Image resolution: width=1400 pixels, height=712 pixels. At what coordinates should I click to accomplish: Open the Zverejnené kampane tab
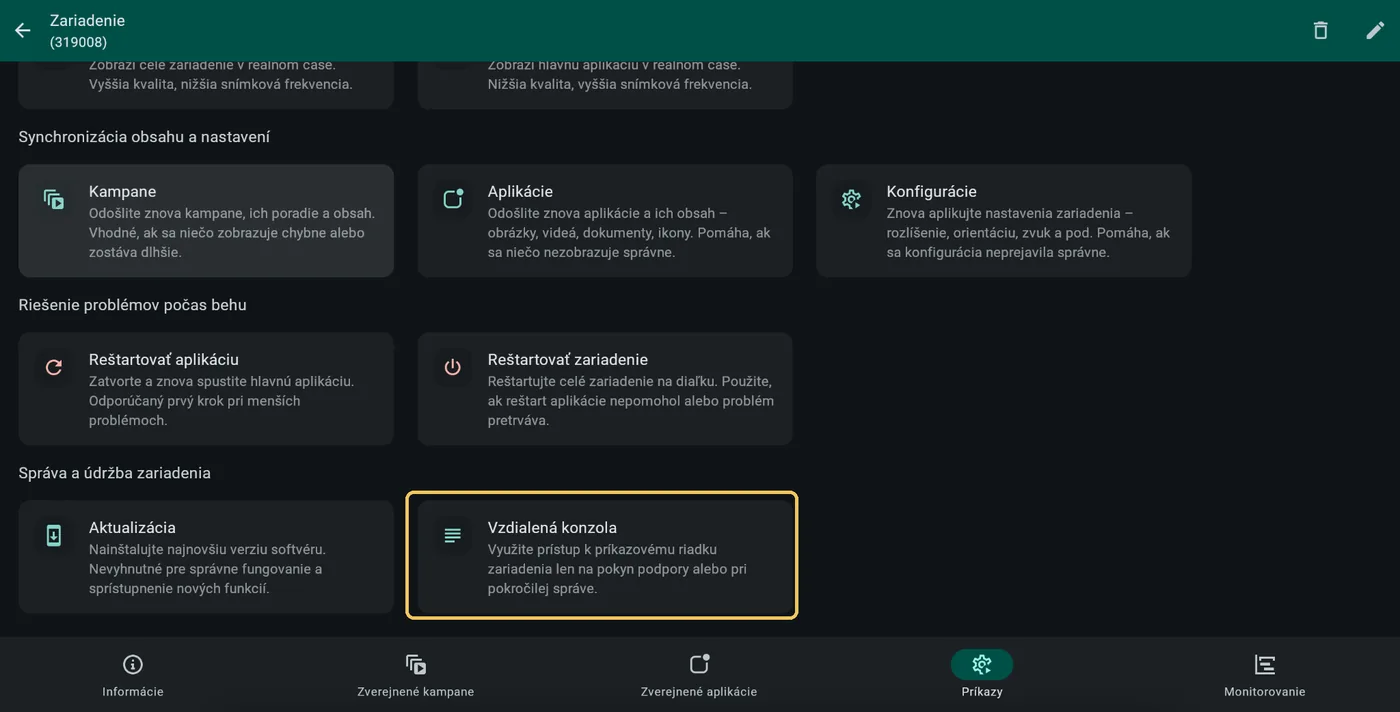click(416, 675)
